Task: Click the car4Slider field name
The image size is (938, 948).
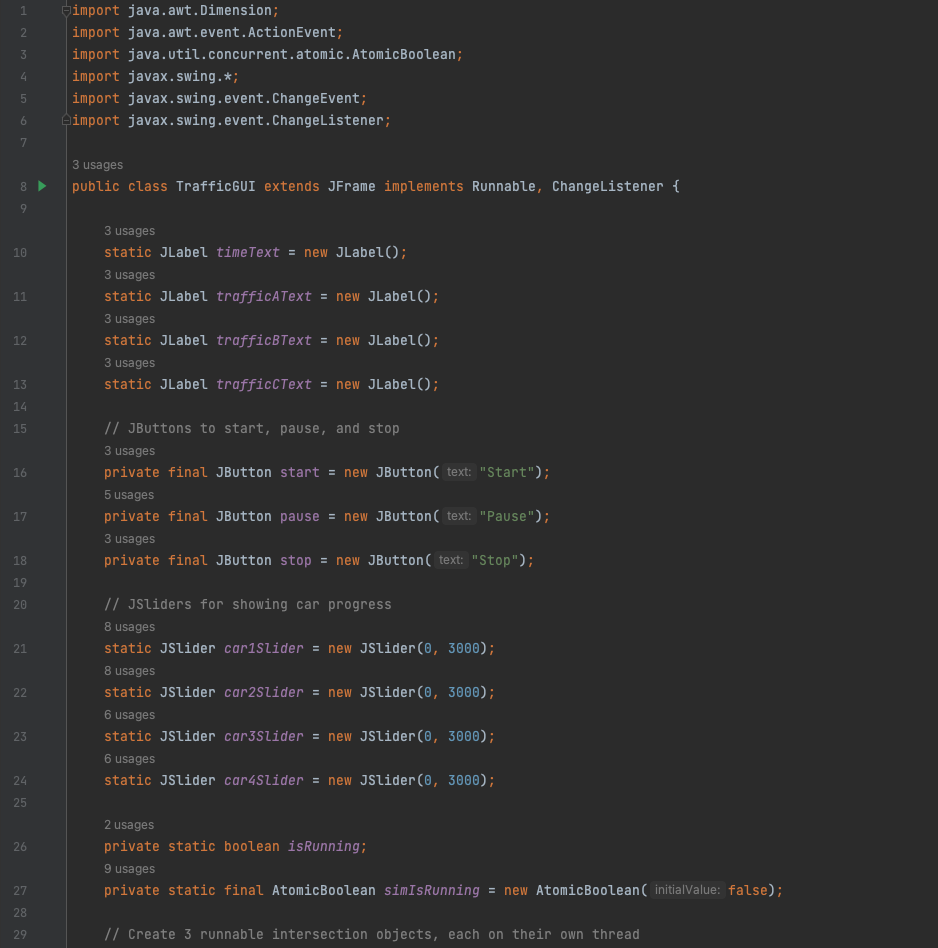Action: [x=264, y=781]
